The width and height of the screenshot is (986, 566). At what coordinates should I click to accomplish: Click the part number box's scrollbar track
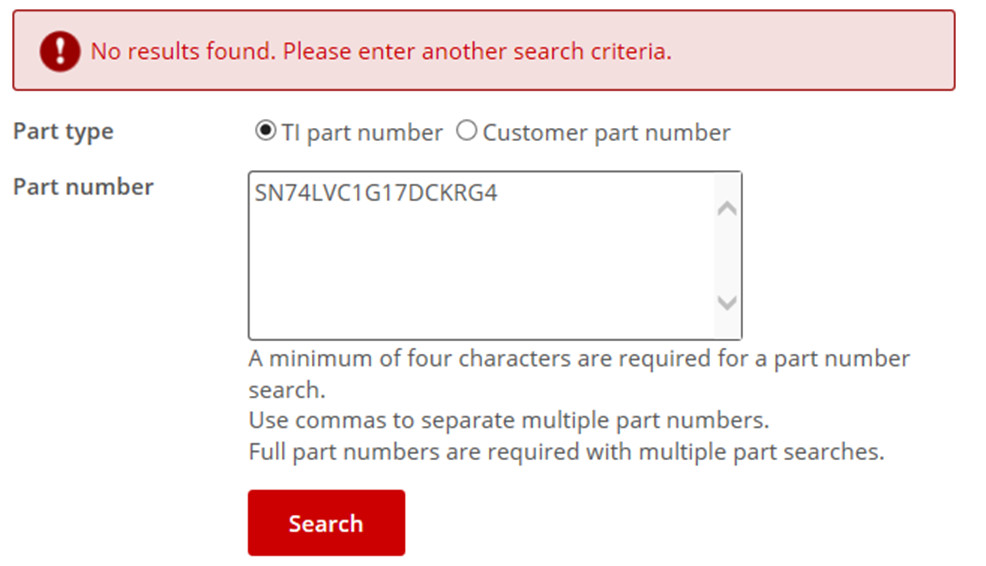pyautogui.click(x=727, y=255)
